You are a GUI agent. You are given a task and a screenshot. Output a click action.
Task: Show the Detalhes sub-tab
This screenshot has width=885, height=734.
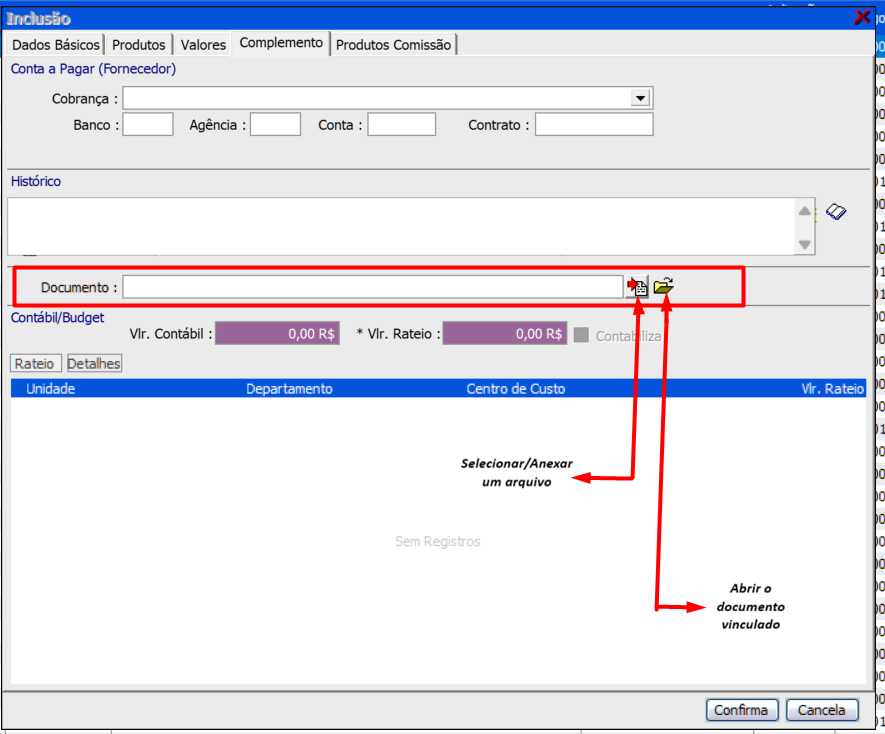pyautogui.click(x=94, y=364)
